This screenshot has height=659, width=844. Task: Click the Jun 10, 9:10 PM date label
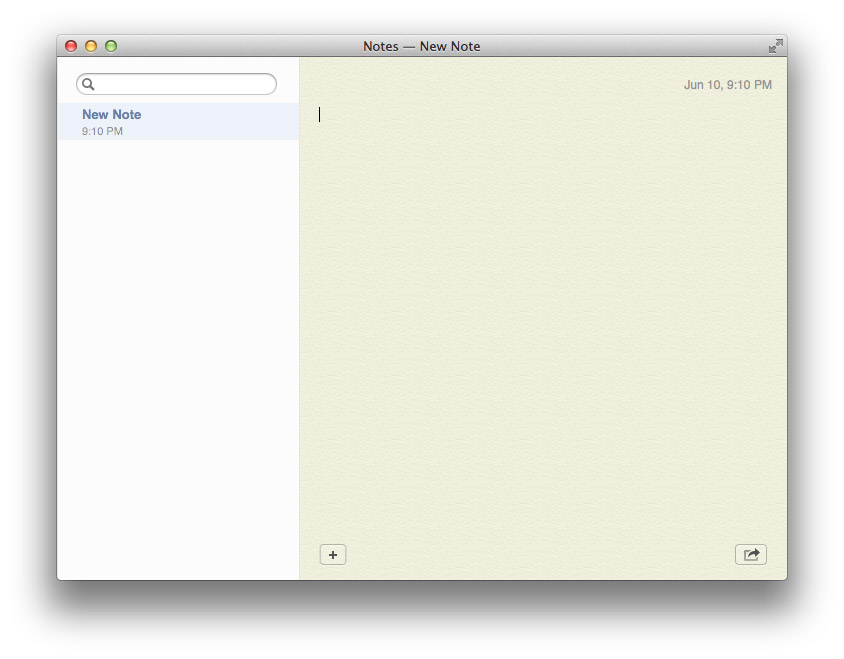[728, 85]
